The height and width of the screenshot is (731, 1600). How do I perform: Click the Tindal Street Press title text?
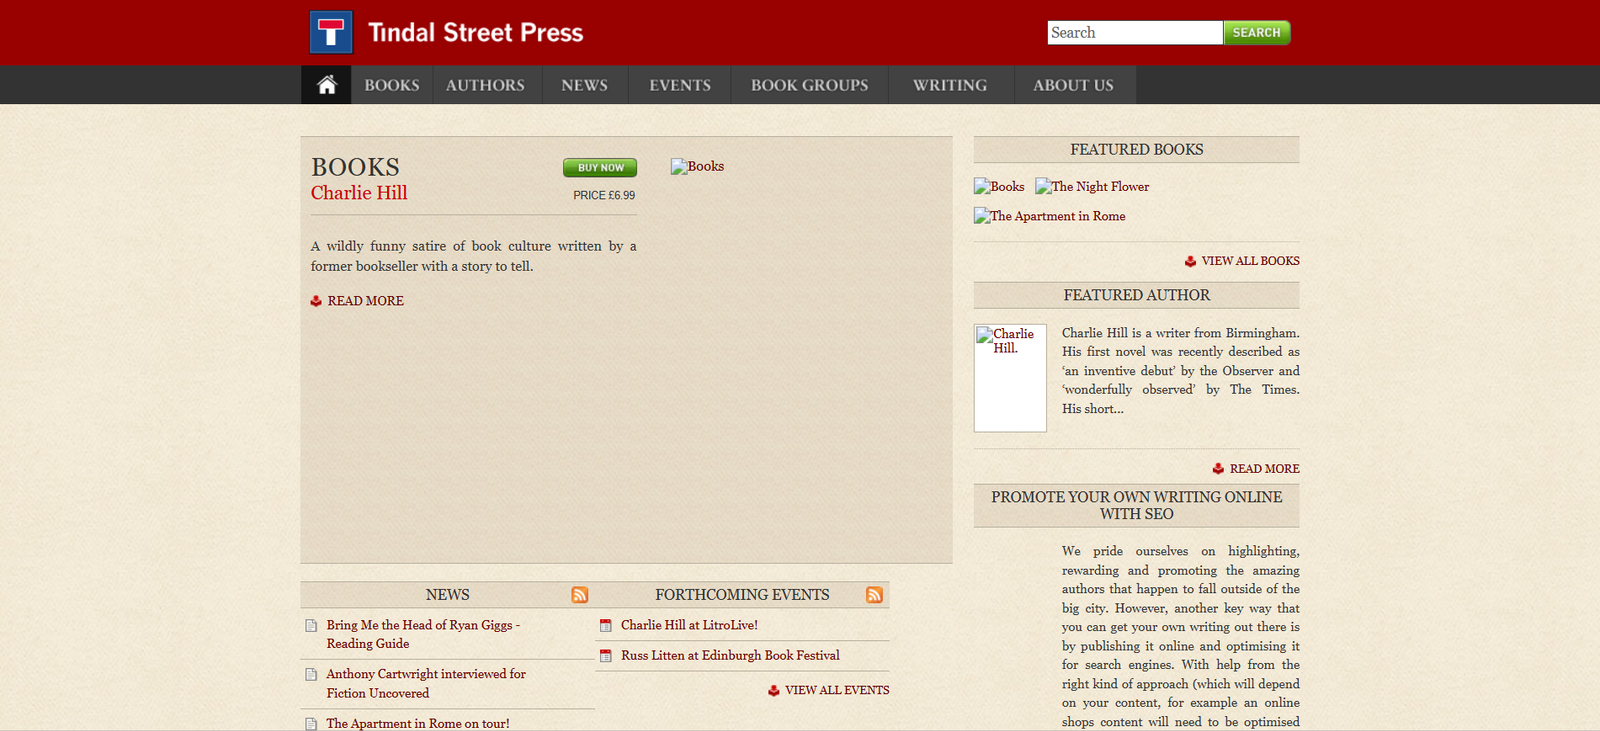(x=475, y=33)
